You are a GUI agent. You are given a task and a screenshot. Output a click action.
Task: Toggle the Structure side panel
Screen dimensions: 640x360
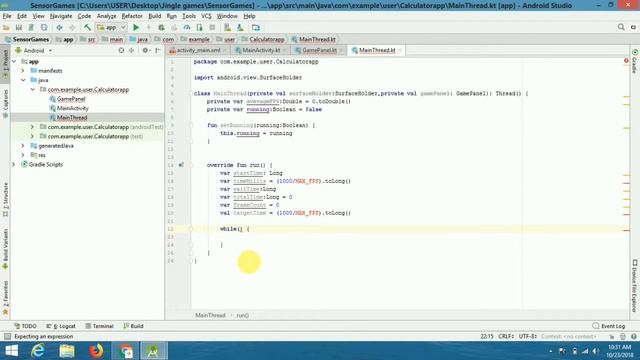point(5,200)
